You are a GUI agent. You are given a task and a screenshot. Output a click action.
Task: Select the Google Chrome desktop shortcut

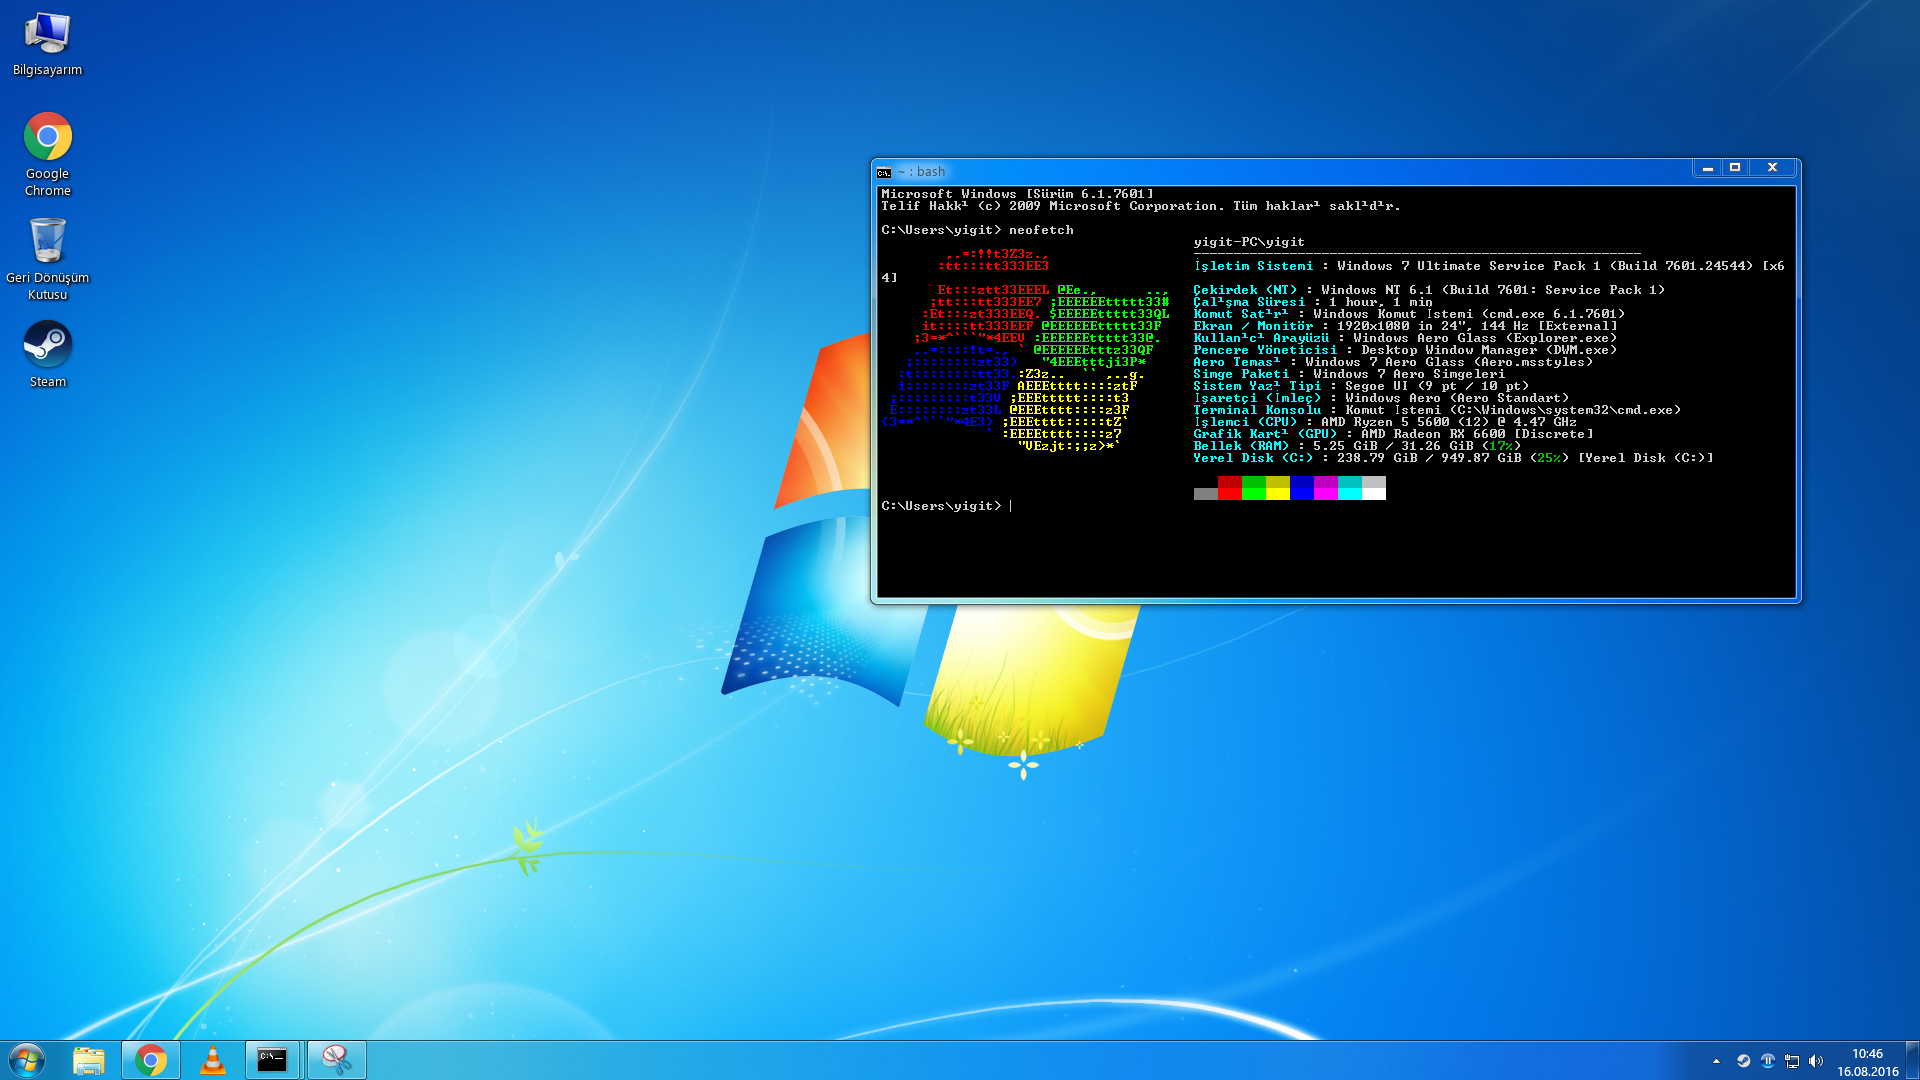point(47,155)
